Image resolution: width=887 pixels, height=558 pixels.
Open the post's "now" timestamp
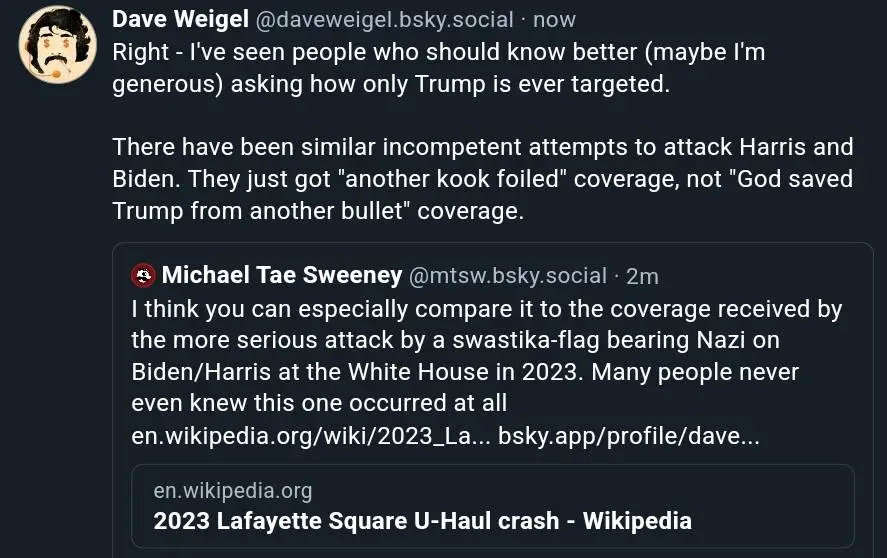point(554,19)
